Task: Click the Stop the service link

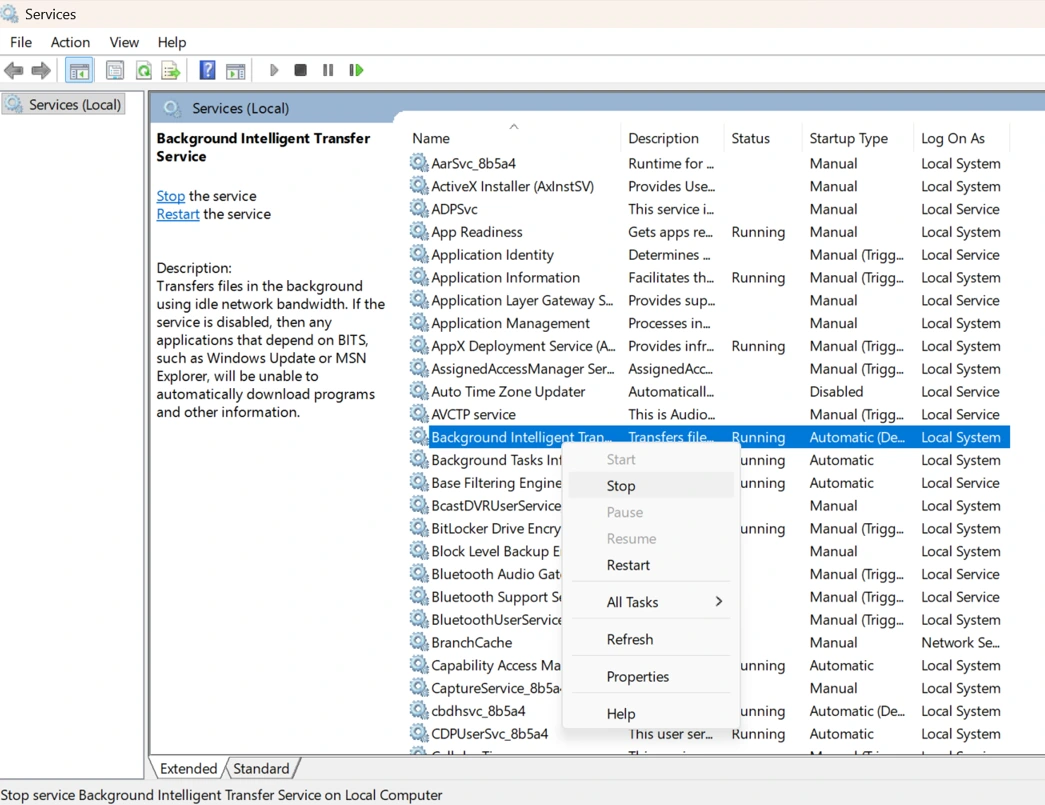Action: 170,195
